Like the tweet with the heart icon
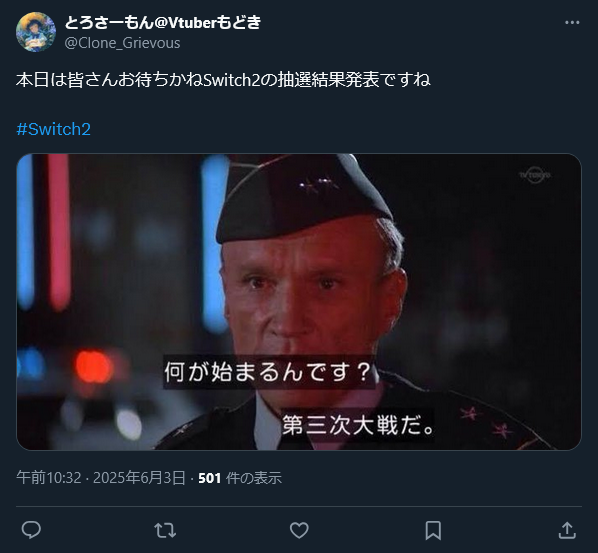Viewport: 598px width, 553px height. coord(299,530)
